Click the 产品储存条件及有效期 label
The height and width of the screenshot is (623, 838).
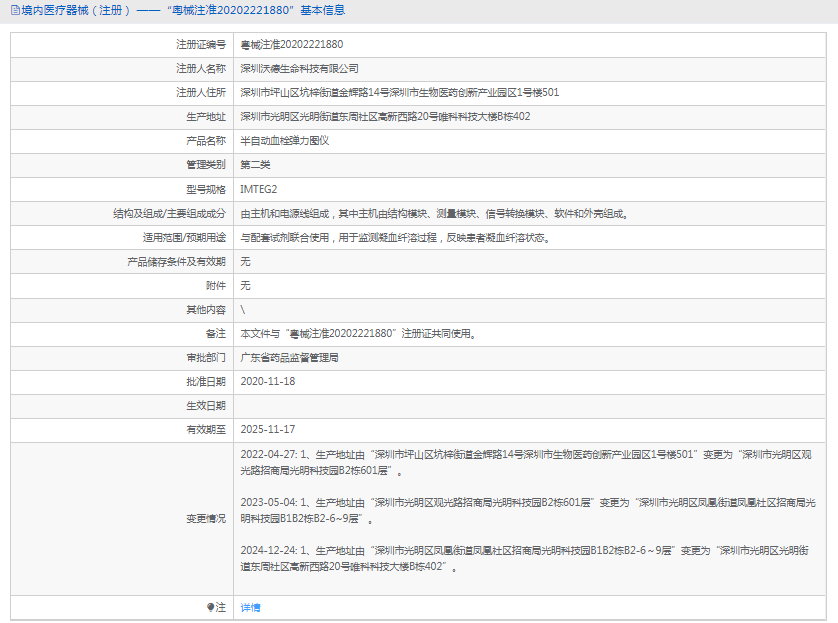(176, 261)
